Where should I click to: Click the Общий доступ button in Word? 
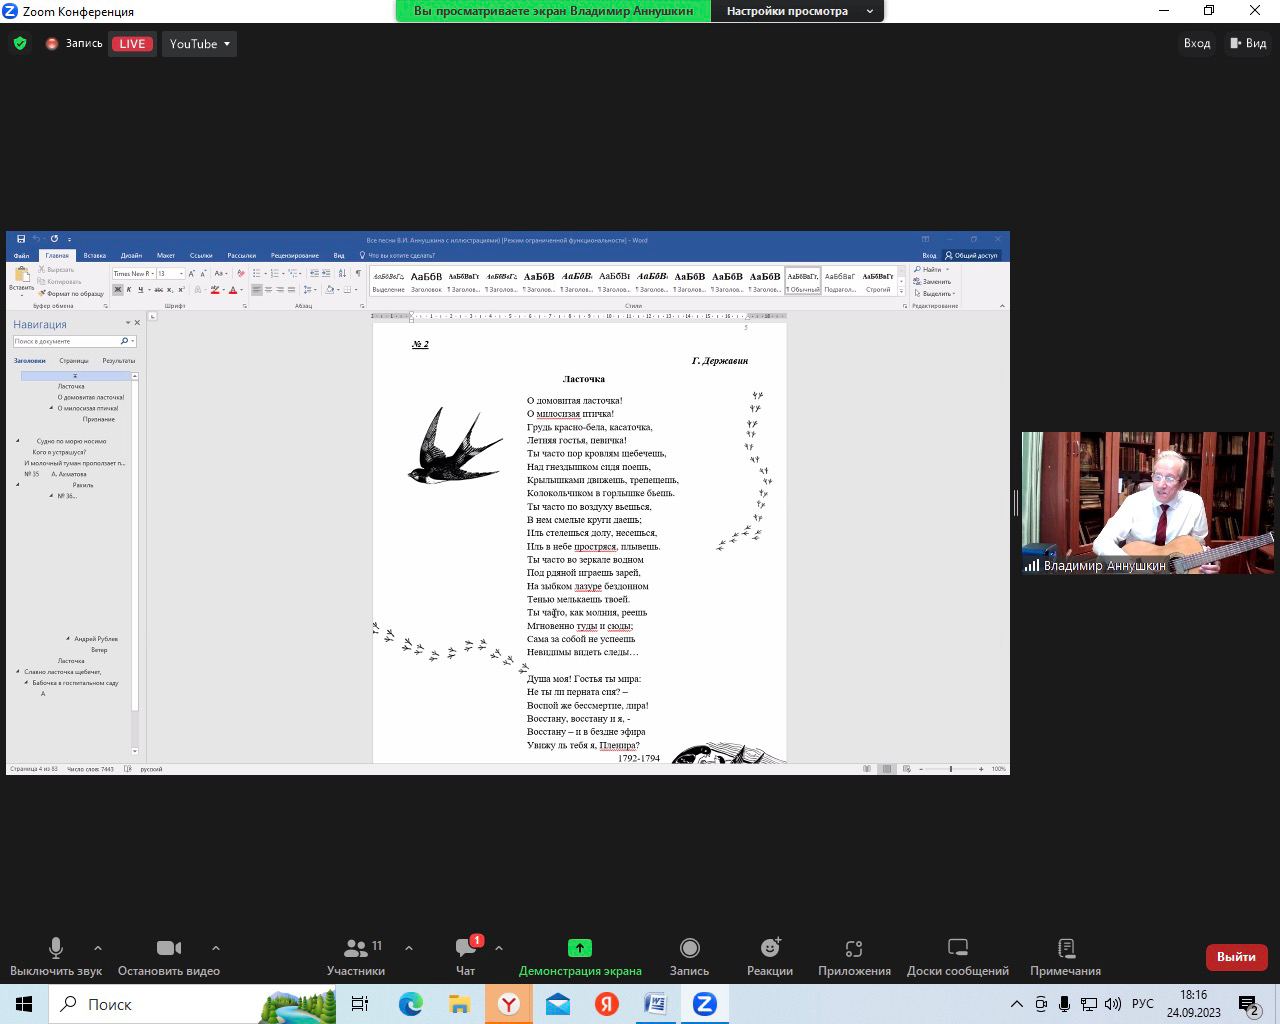pyautogui.click(x=971, y=255)
